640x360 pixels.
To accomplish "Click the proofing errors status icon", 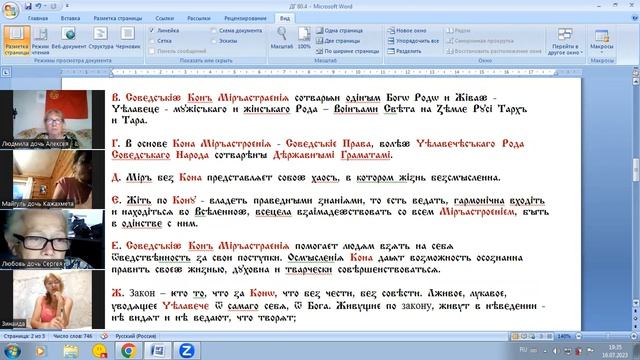I will pos(104,336).
